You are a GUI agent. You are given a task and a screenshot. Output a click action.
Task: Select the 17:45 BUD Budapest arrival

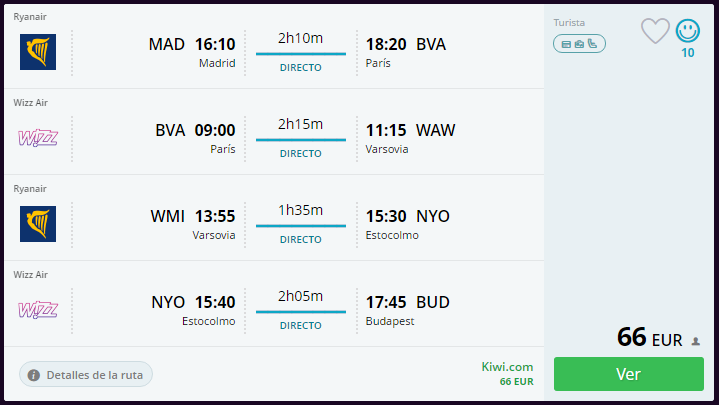point(407,310)
